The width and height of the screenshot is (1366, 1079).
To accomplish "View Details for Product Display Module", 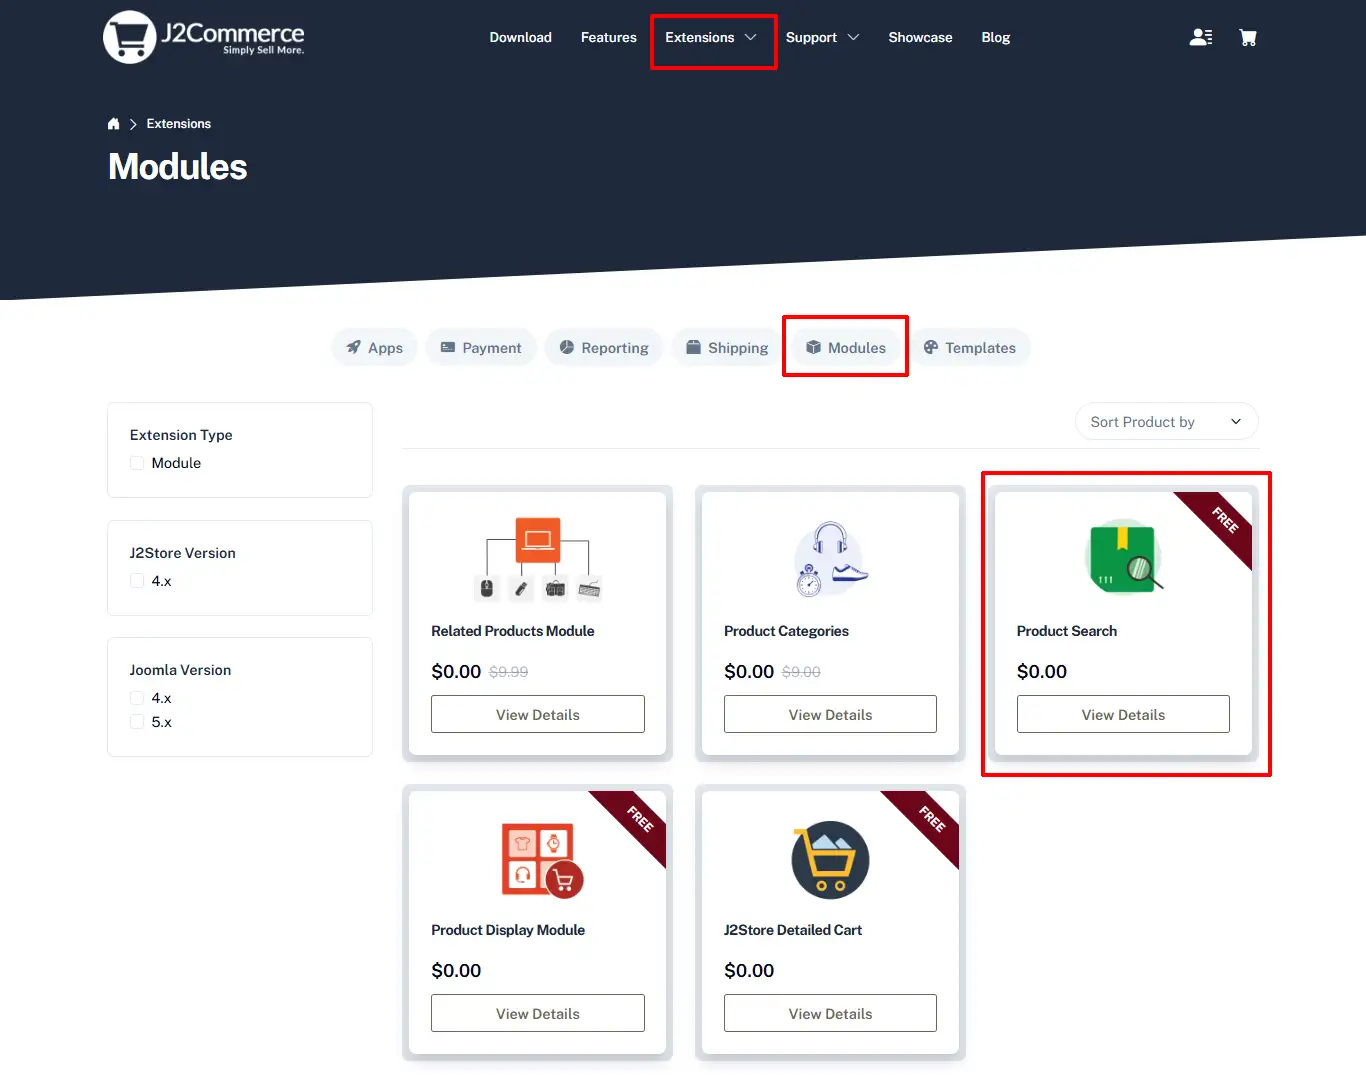I will click(x=538, y=1014).
